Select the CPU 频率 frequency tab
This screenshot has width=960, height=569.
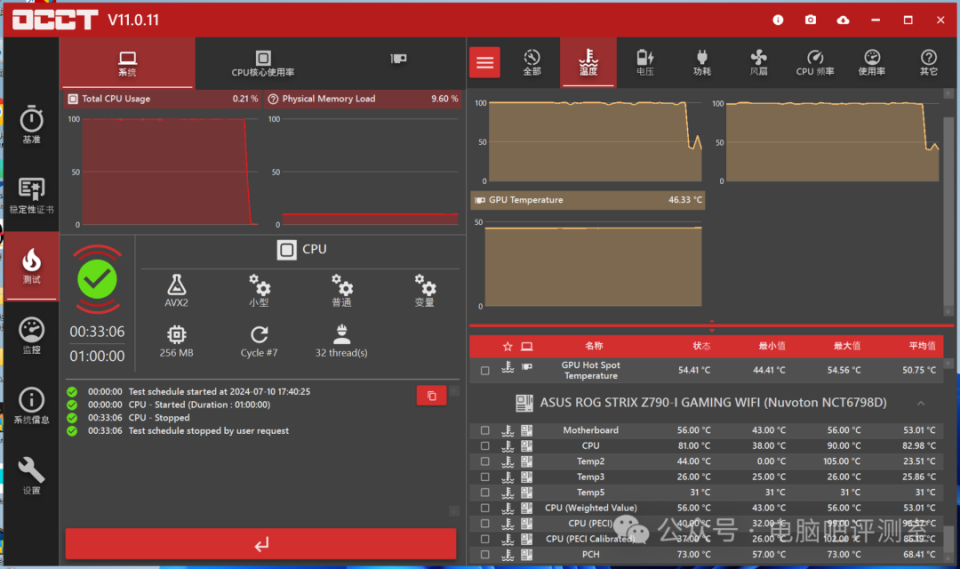[x=815, y=62]
